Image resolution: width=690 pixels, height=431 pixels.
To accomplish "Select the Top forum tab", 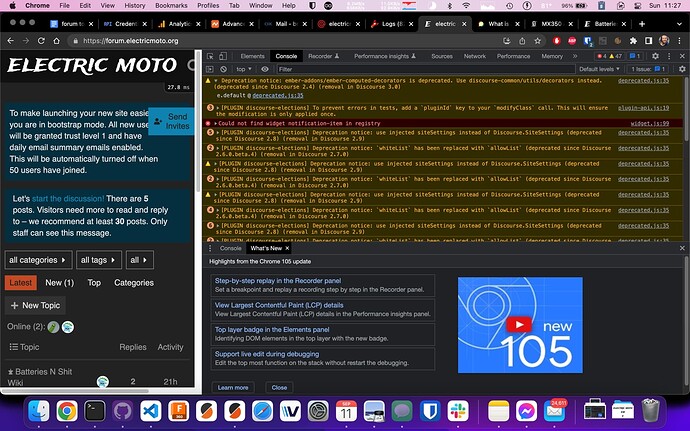I will pyautogui.click(x=94, y=283).
